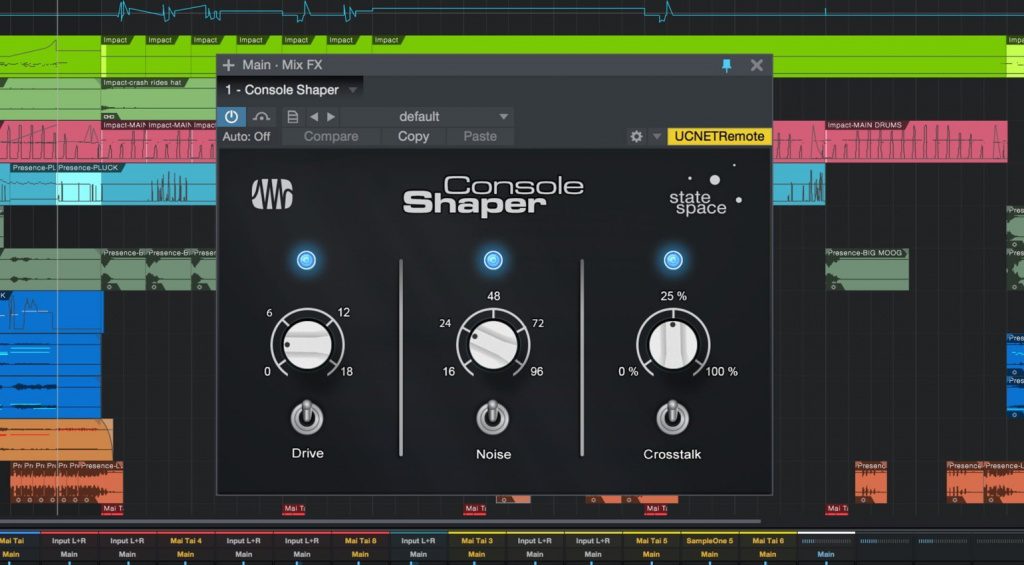The width and height of the screenshot is (1024, 565).
Task: Click the Paste button
Action: click(x=480, y=137)
